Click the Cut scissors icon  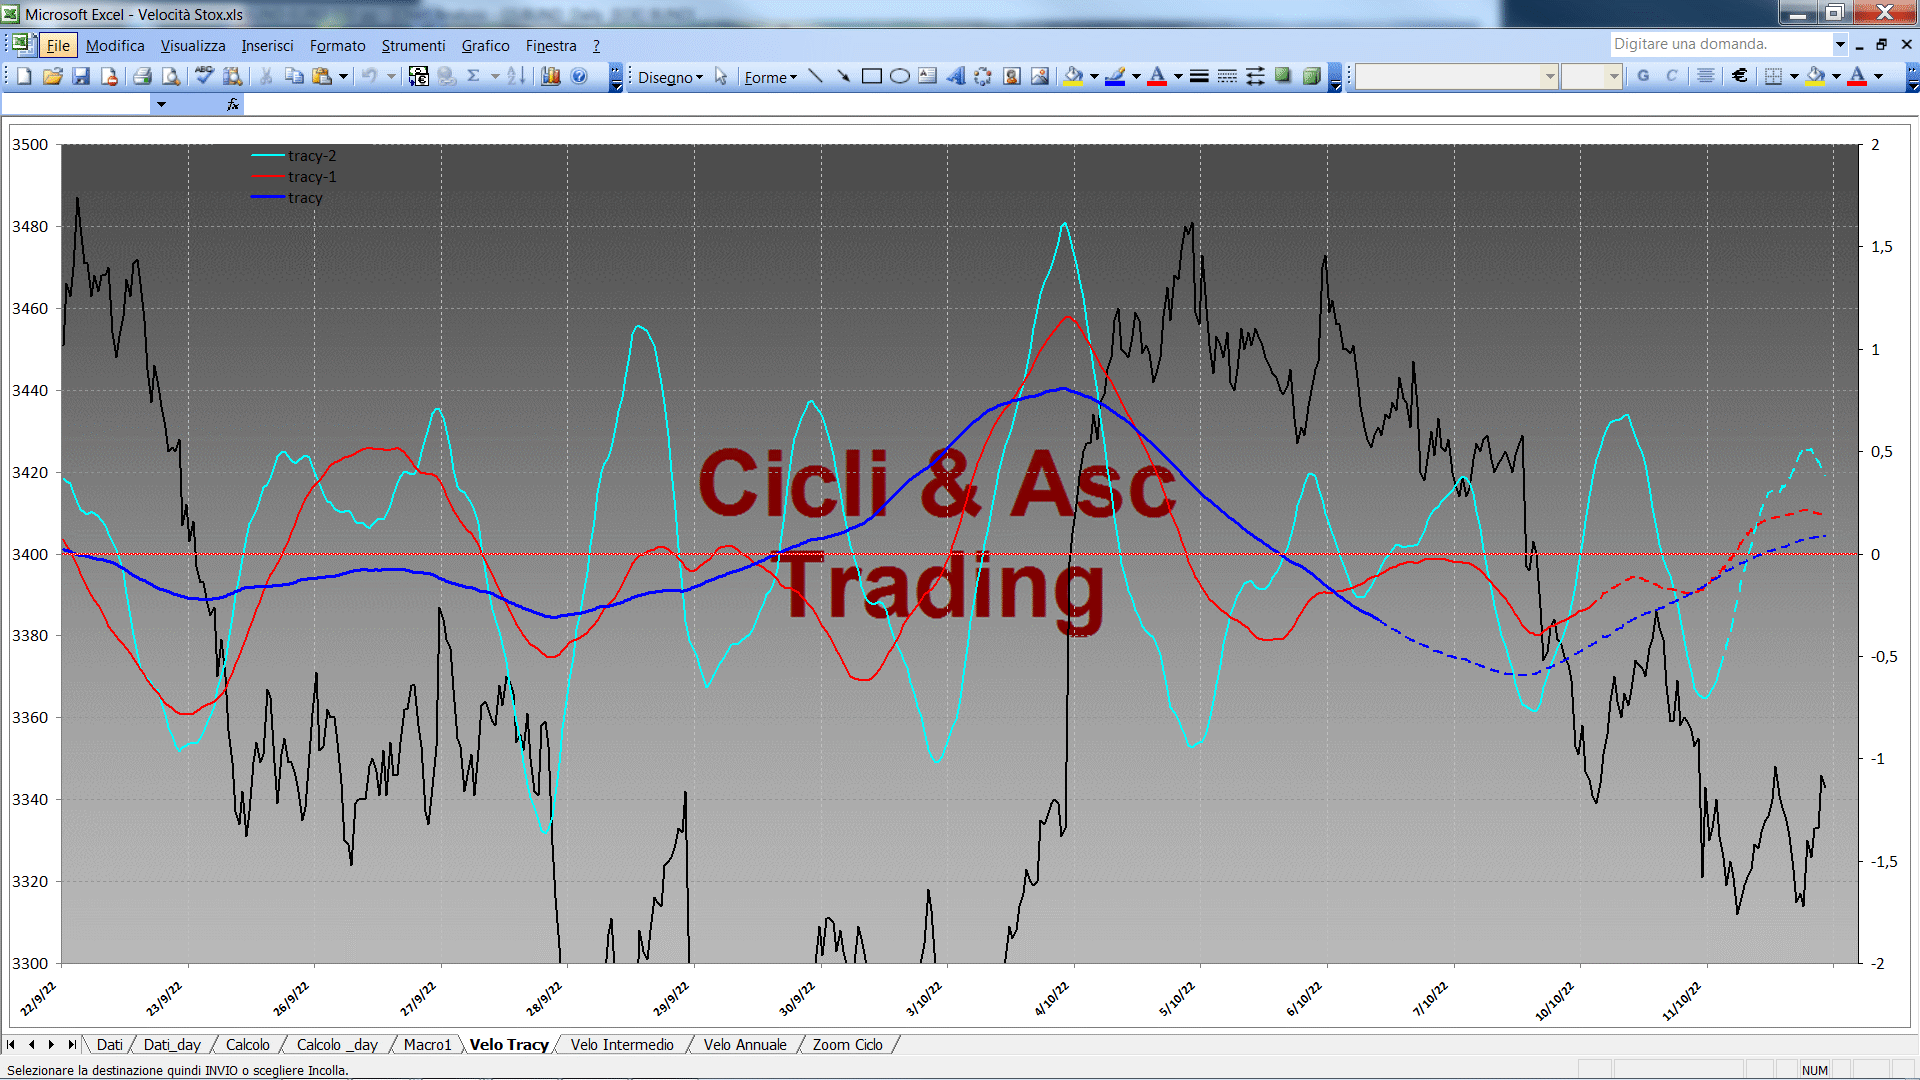[x=266, y=76]
